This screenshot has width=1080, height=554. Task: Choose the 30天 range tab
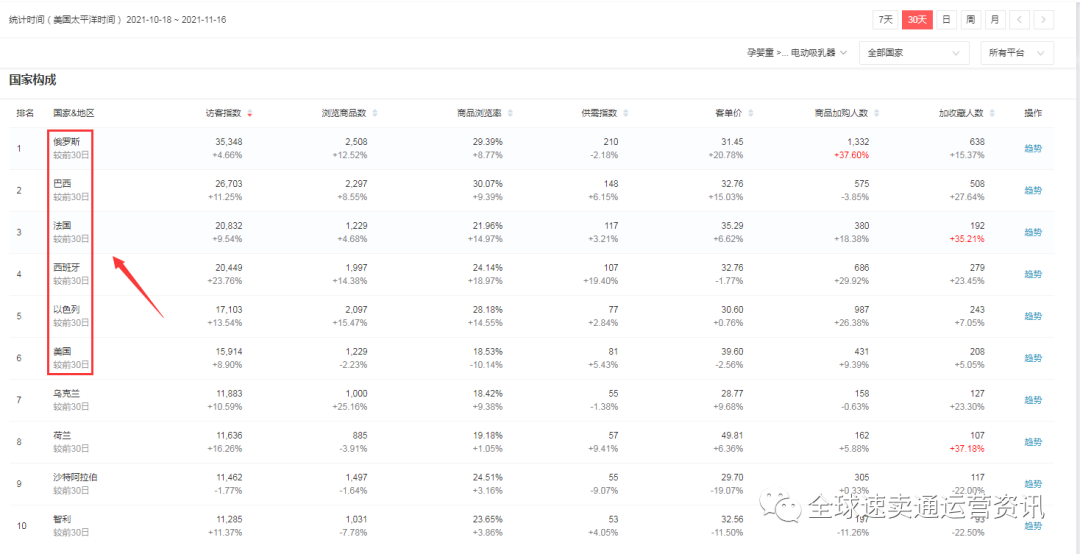coord(916,19)
